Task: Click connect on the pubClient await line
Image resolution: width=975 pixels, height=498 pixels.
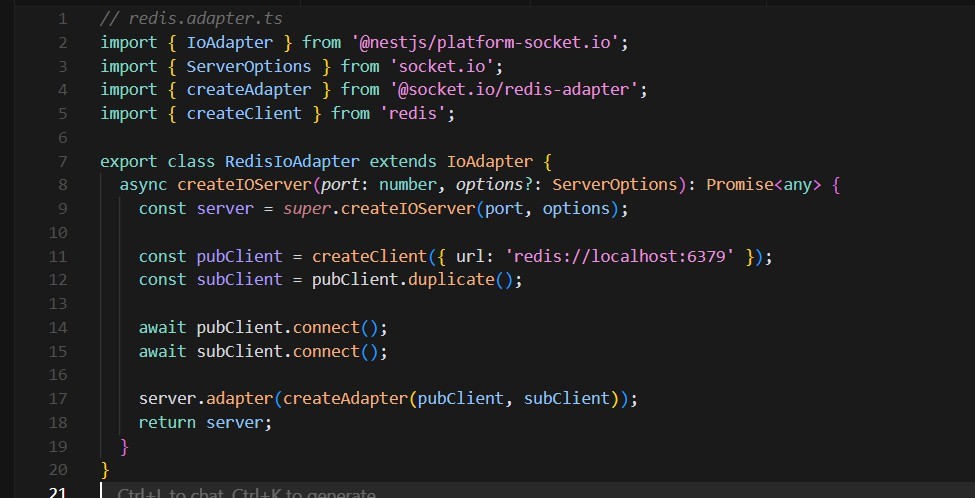Action: point(326,328)
